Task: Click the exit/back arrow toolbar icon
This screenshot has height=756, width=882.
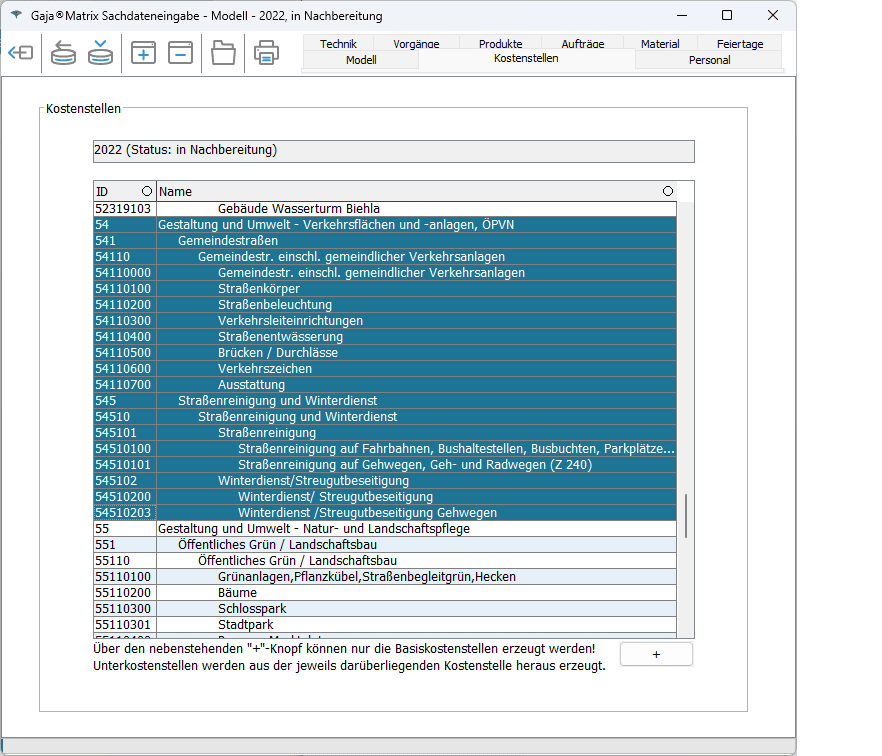Action: pos(21,53)
